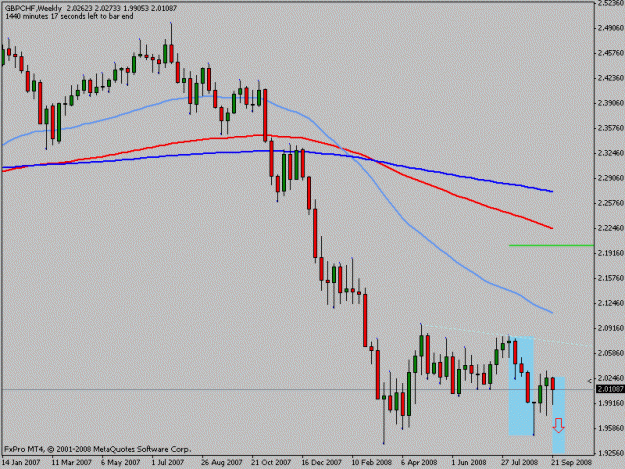
Task: Click the 2.25760 price axis label
Action: 610,203
